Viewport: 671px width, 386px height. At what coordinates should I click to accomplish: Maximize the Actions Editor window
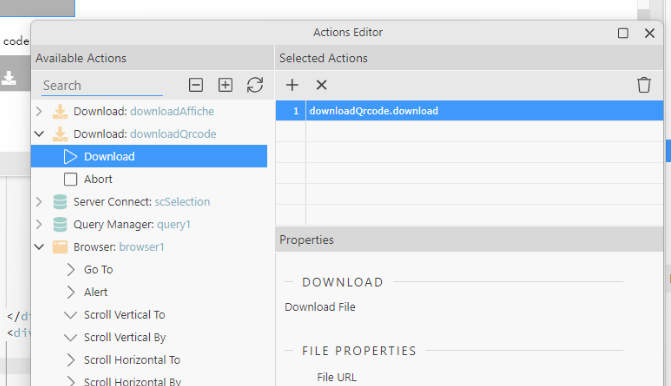click(x=623, y=33)
